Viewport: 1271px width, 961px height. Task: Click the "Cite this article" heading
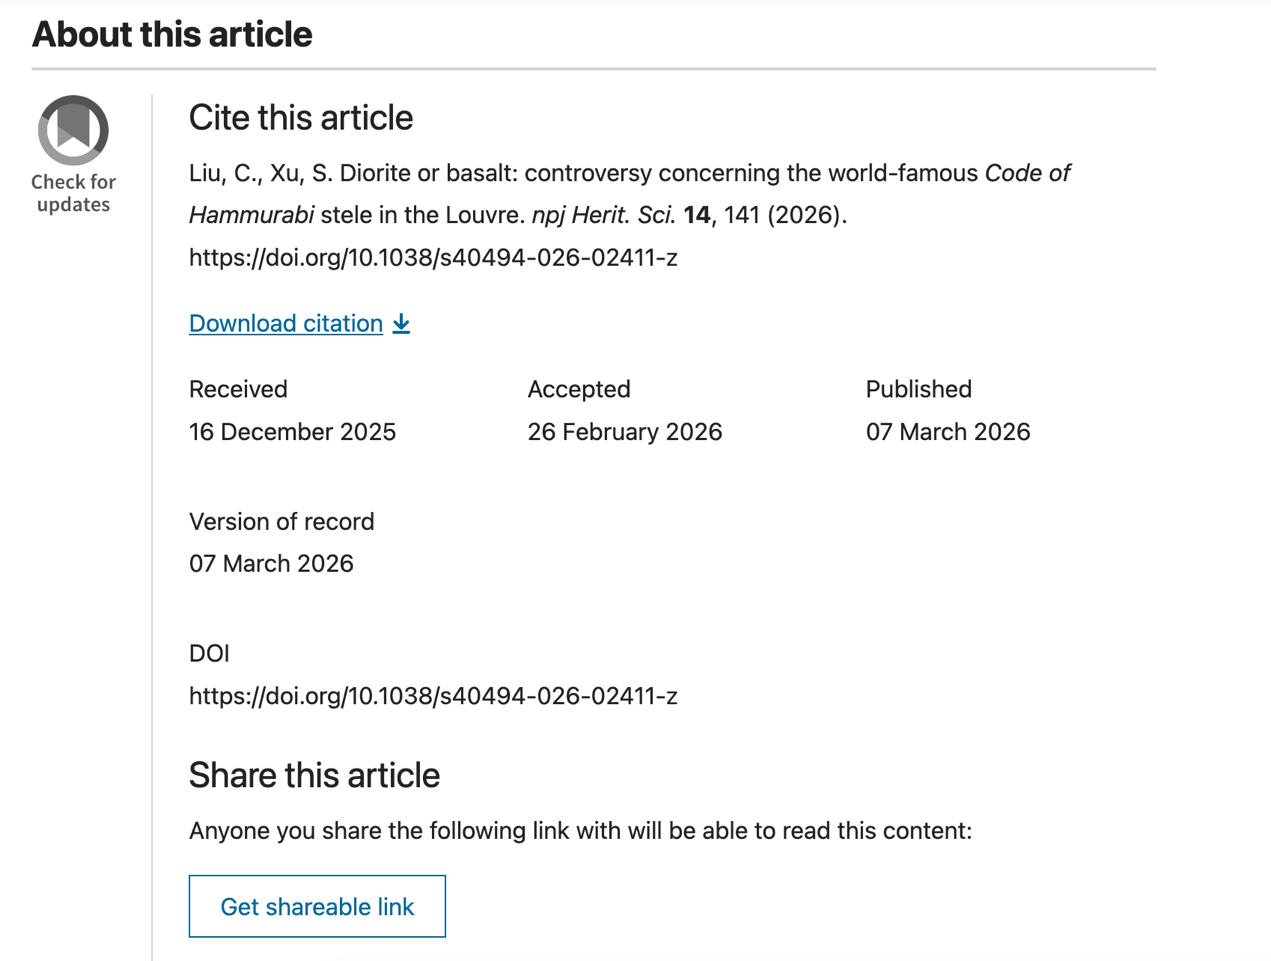[300, 118]
